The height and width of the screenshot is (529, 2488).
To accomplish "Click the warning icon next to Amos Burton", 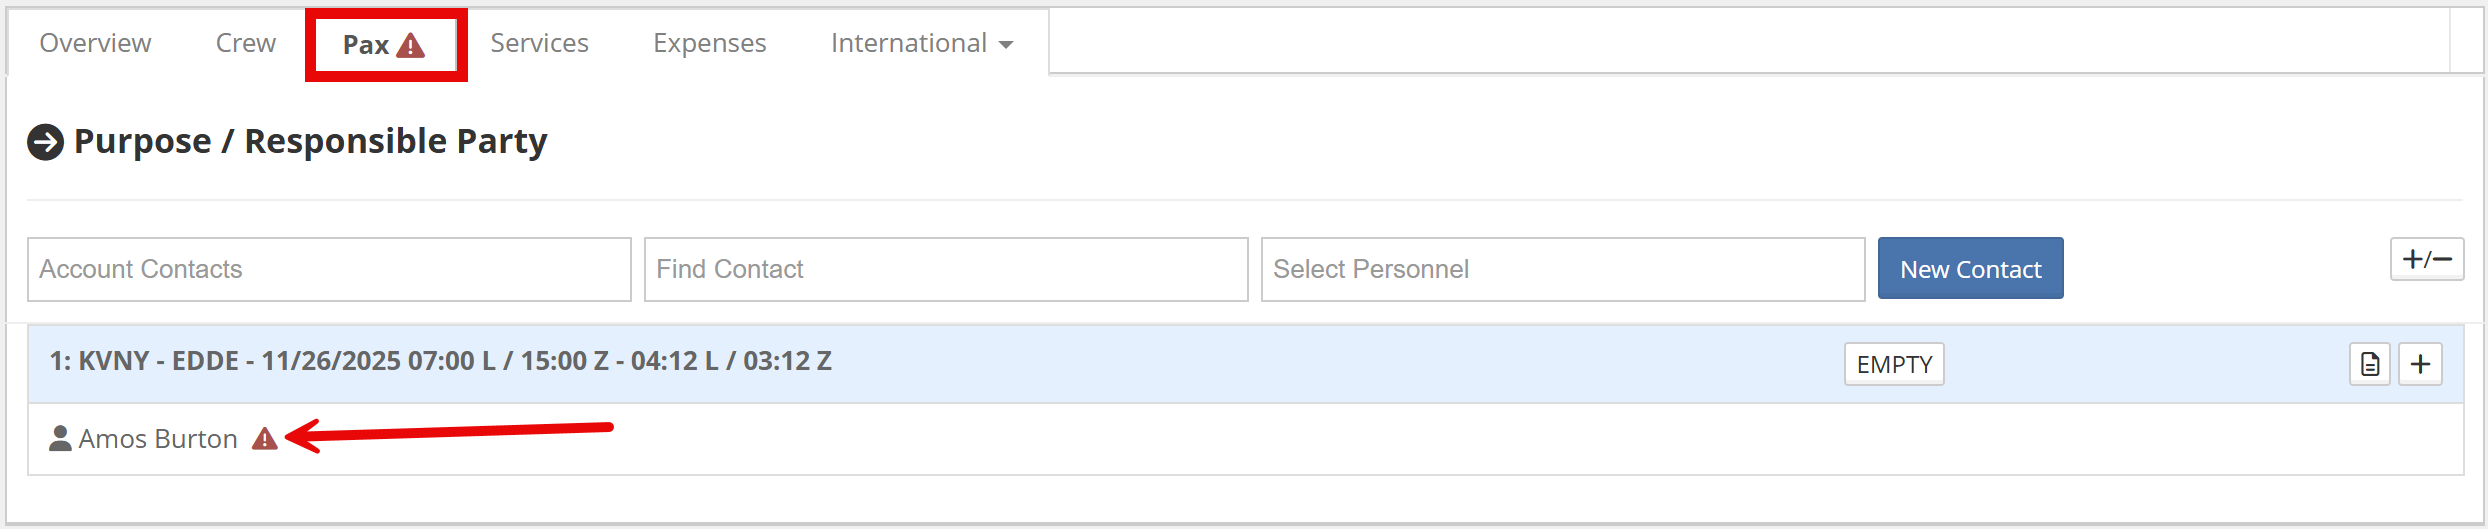I will (264, 439).
